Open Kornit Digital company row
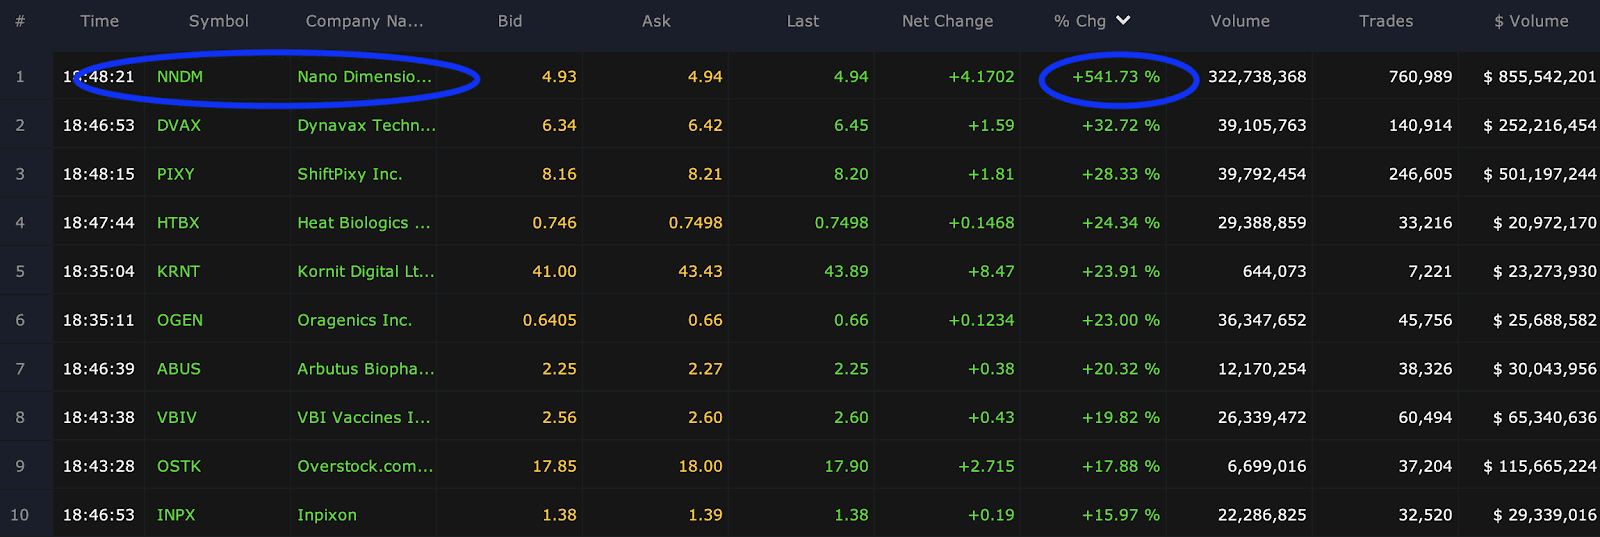 pyautogui.click(x=365, y=272)
